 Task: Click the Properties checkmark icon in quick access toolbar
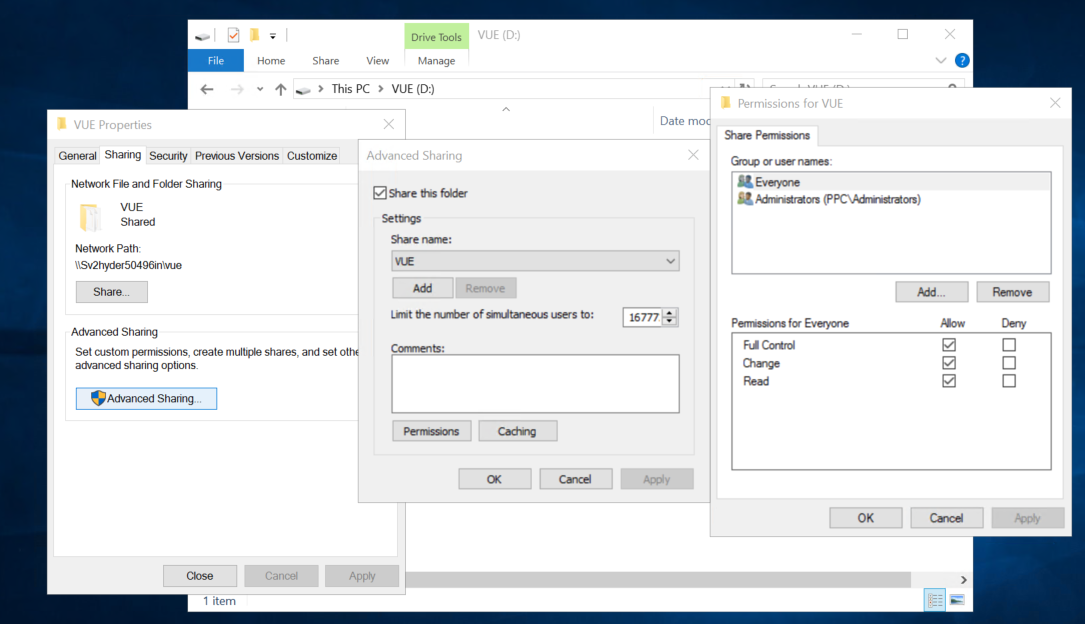233,35
